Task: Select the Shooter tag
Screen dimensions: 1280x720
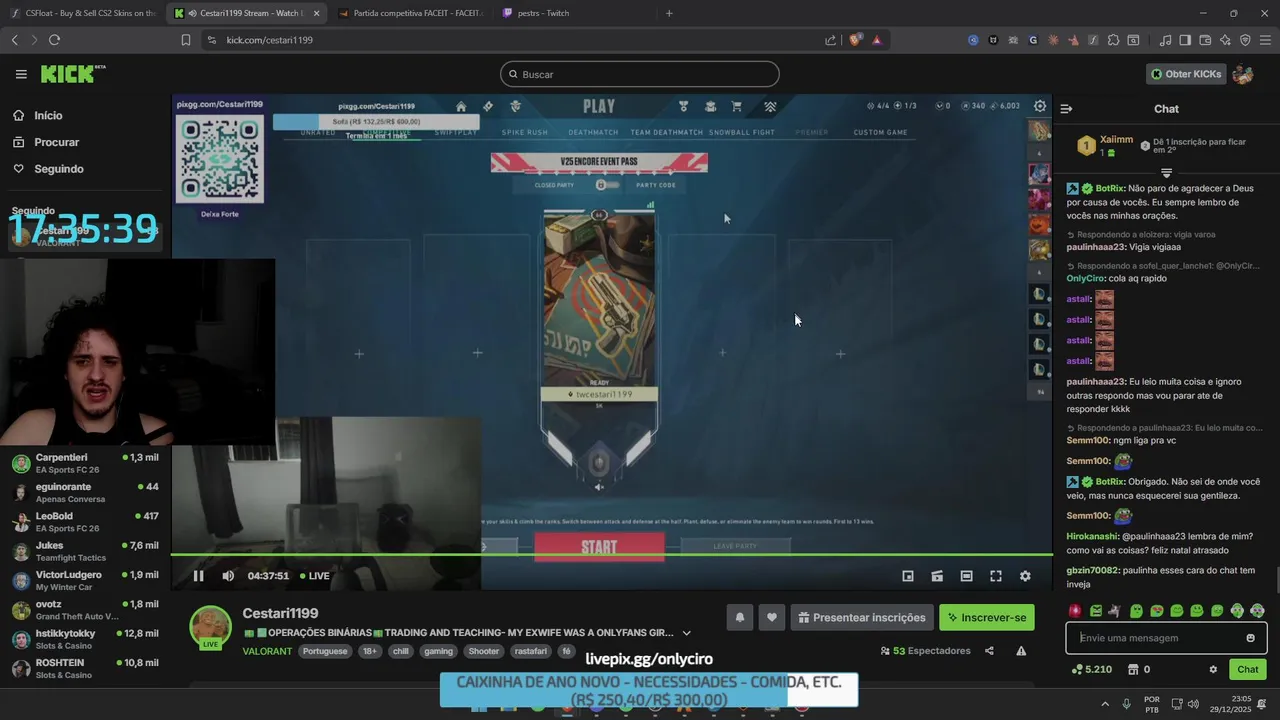Action: (x=484, y=651)
